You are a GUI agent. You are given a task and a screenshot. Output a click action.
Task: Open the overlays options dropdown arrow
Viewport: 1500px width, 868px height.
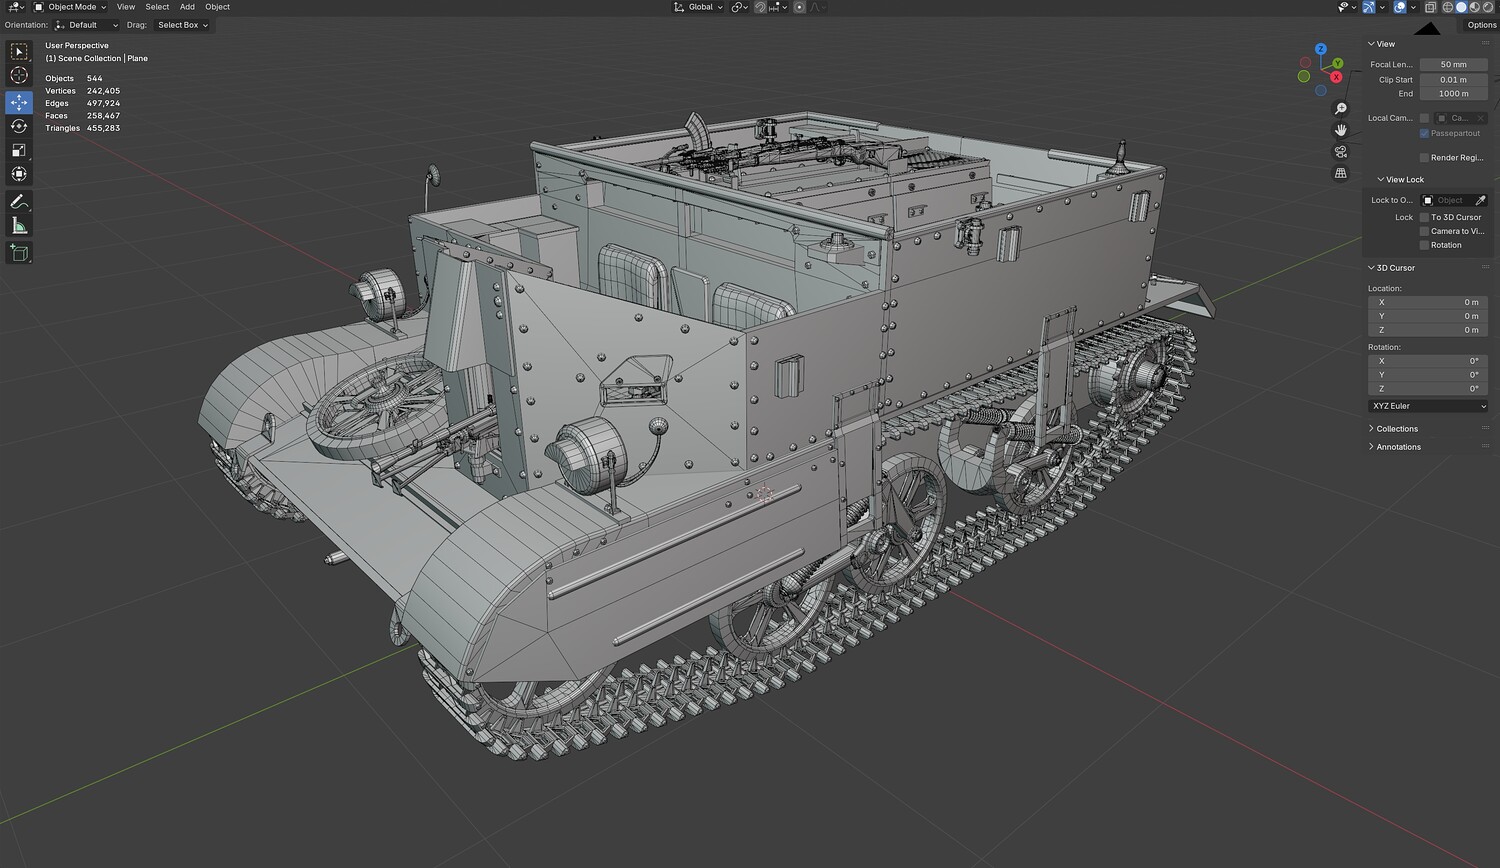click(1412, 7)
